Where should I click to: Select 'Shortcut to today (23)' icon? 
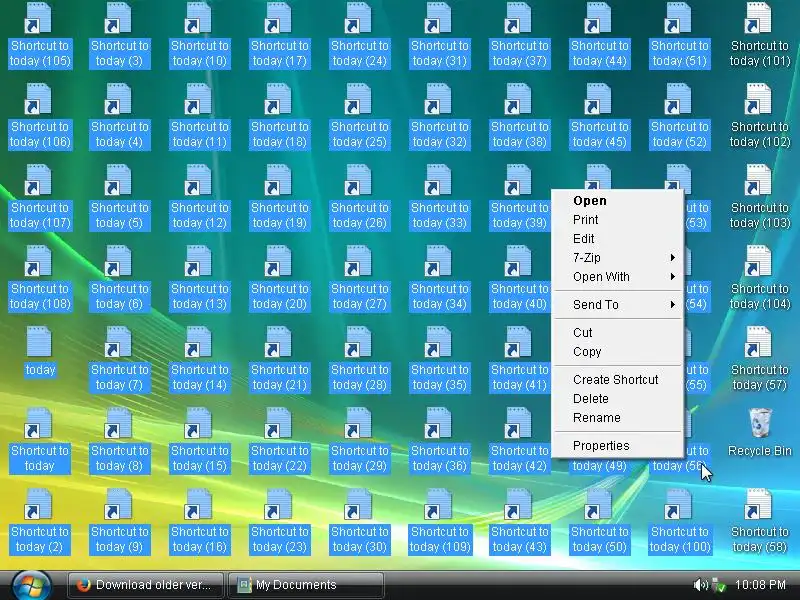(x=280, y=522)
